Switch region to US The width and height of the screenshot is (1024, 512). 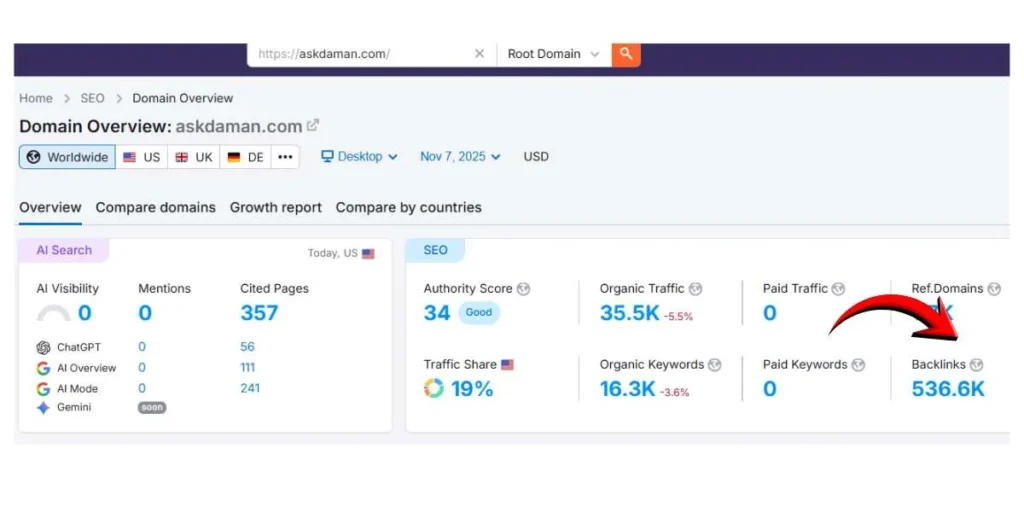coord(141,157)
